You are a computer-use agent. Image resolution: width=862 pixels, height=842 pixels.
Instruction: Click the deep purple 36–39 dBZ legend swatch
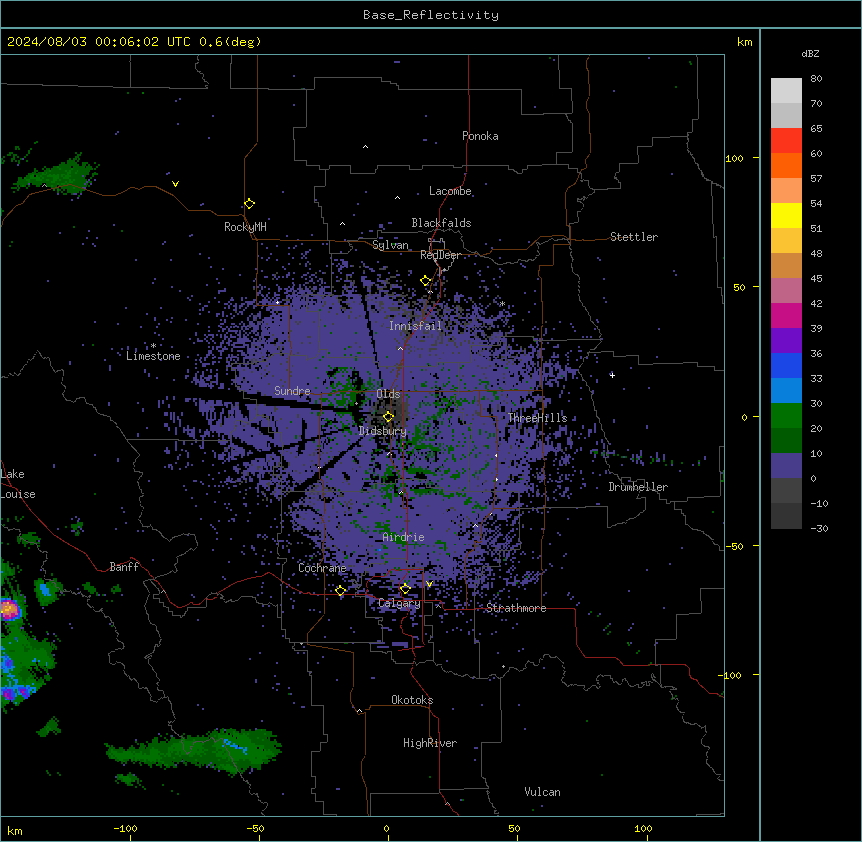786,341
